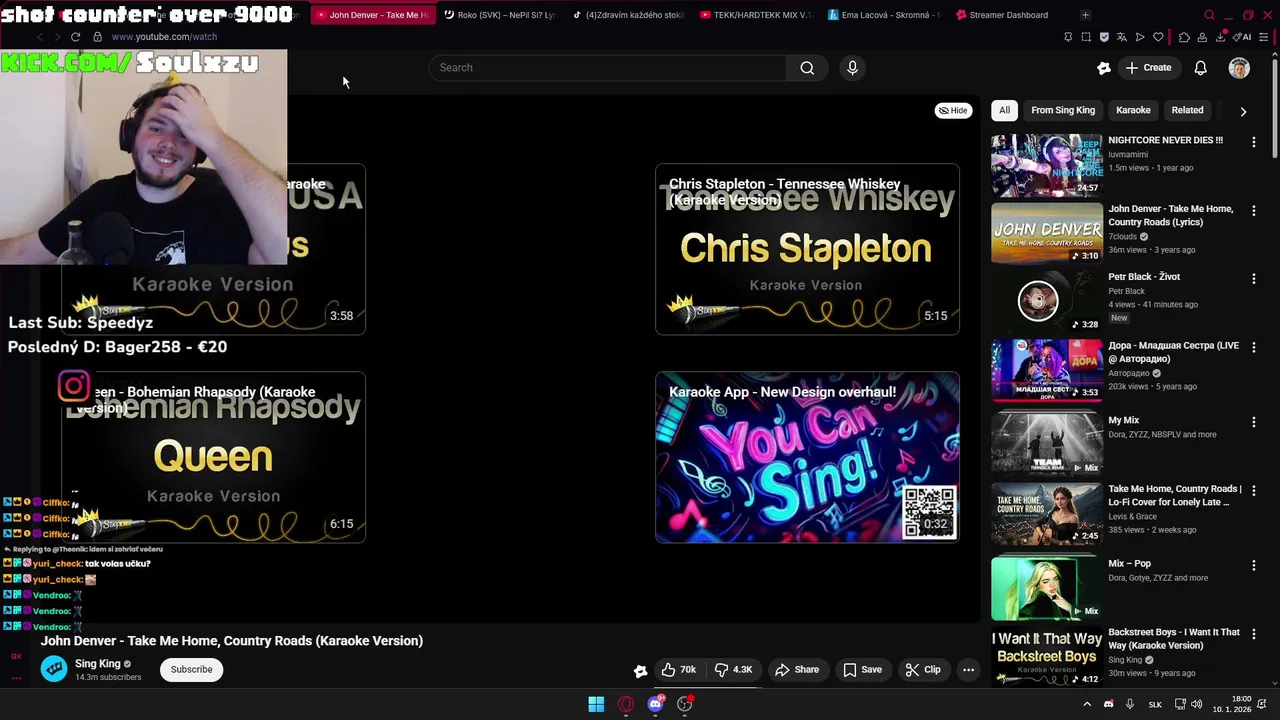Image resolution: width=1280 pixels, height=720 pixels.
Task: Click the Create button
Action: pos(1147,68)
